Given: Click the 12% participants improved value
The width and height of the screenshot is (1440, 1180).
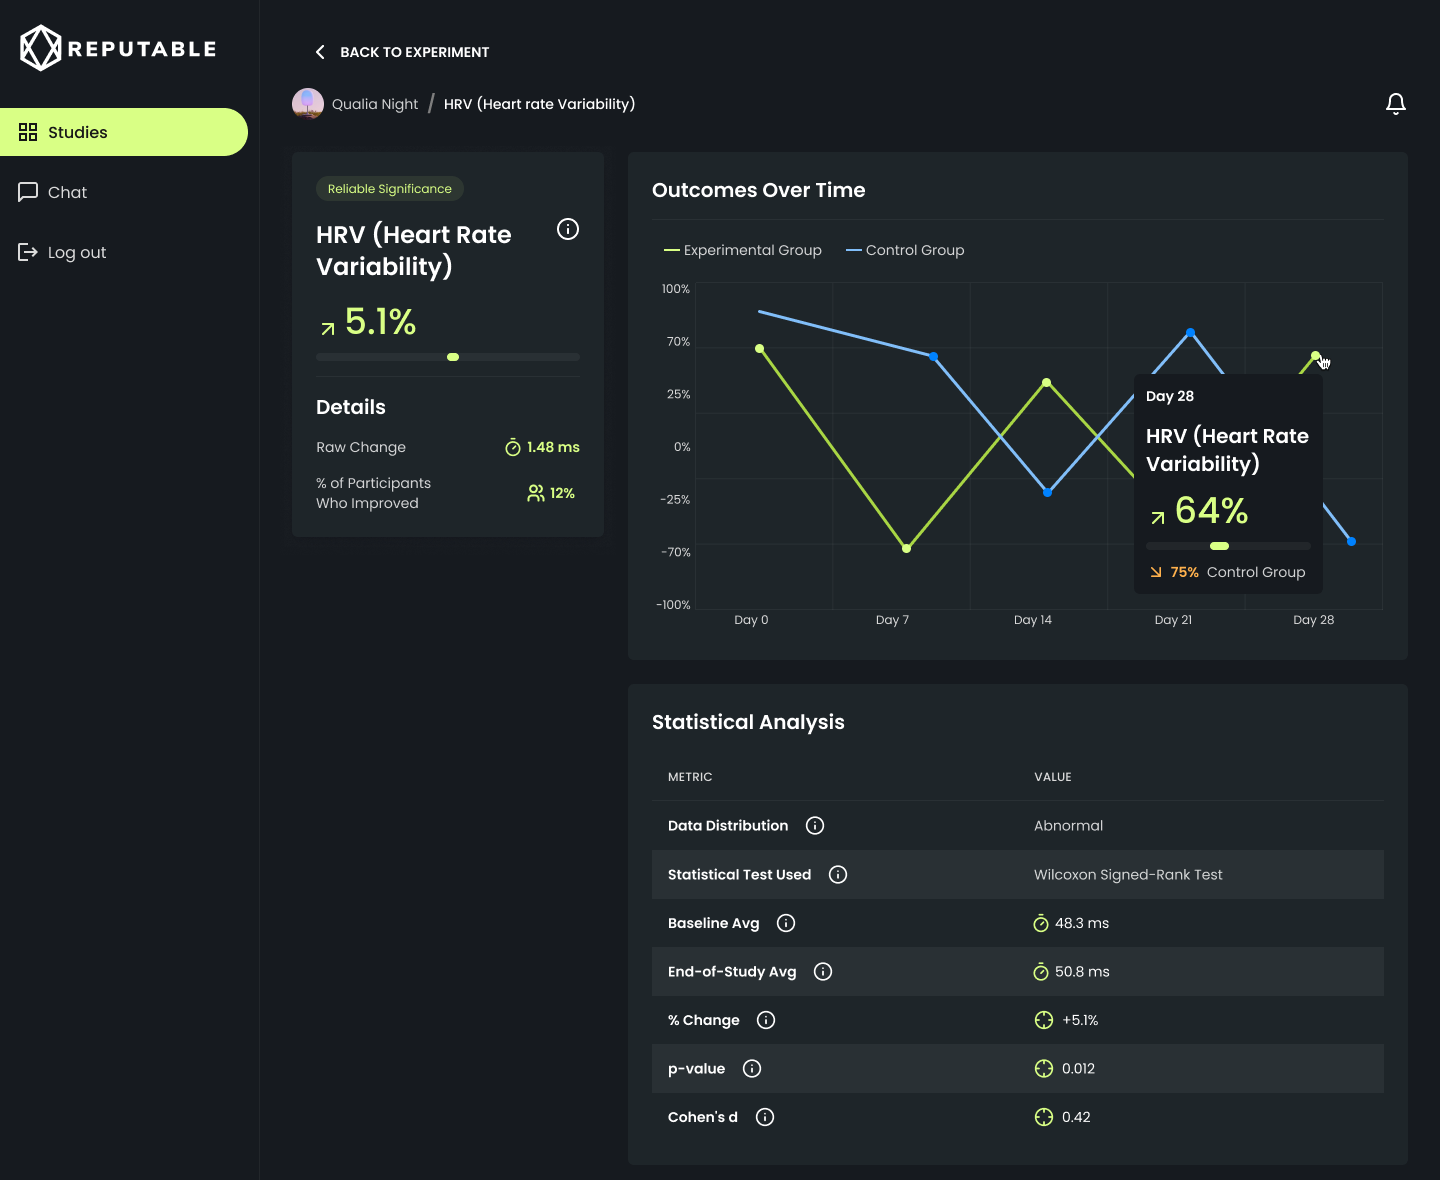Looking at the screenshot, I should 562,493.
